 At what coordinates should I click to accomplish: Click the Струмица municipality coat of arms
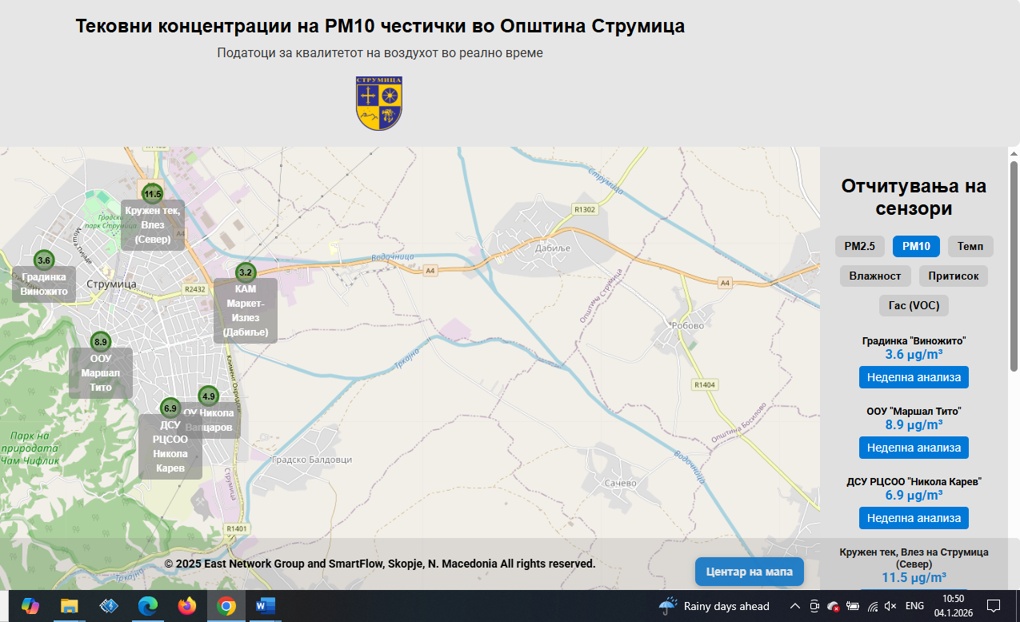(379, 103)
